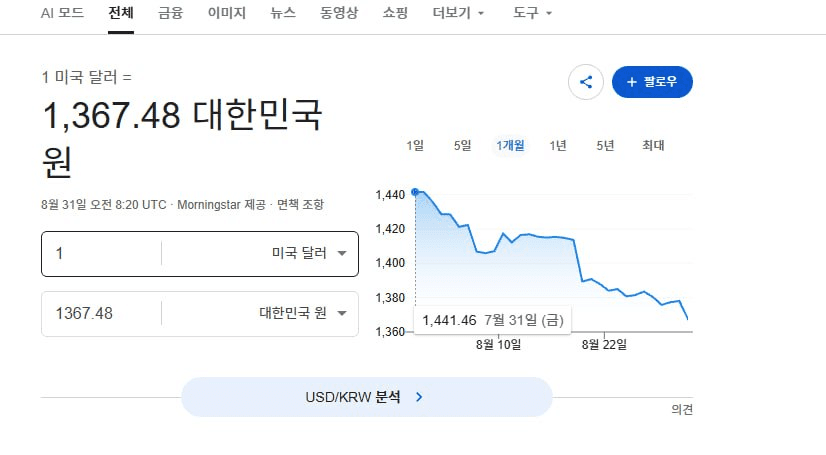Click the share icon button
Image resolution: width=826 pixels, height=455 pixels.
click(585, 82)
